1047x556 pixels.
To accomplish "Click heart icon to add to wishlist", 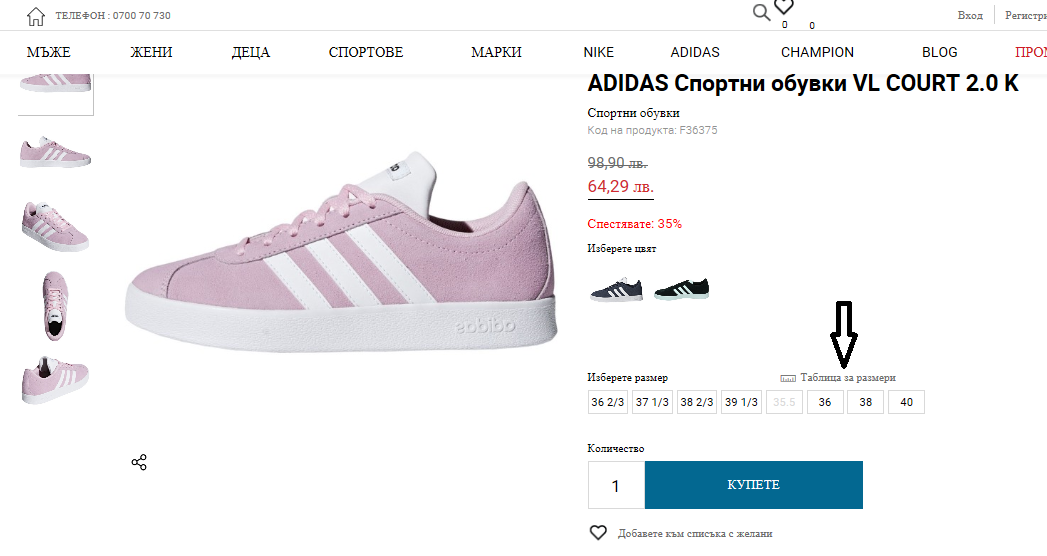I will pyautogui.click(x=598, y=533).
